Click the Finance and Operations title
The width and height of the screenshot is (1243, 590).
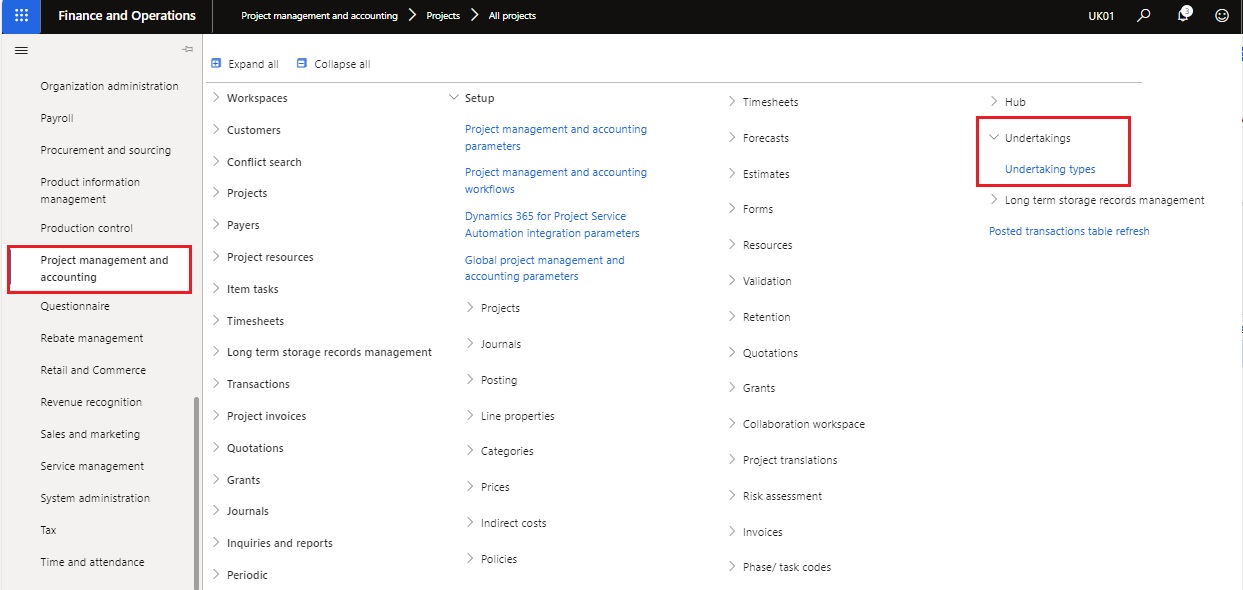(x=127, y=16)
